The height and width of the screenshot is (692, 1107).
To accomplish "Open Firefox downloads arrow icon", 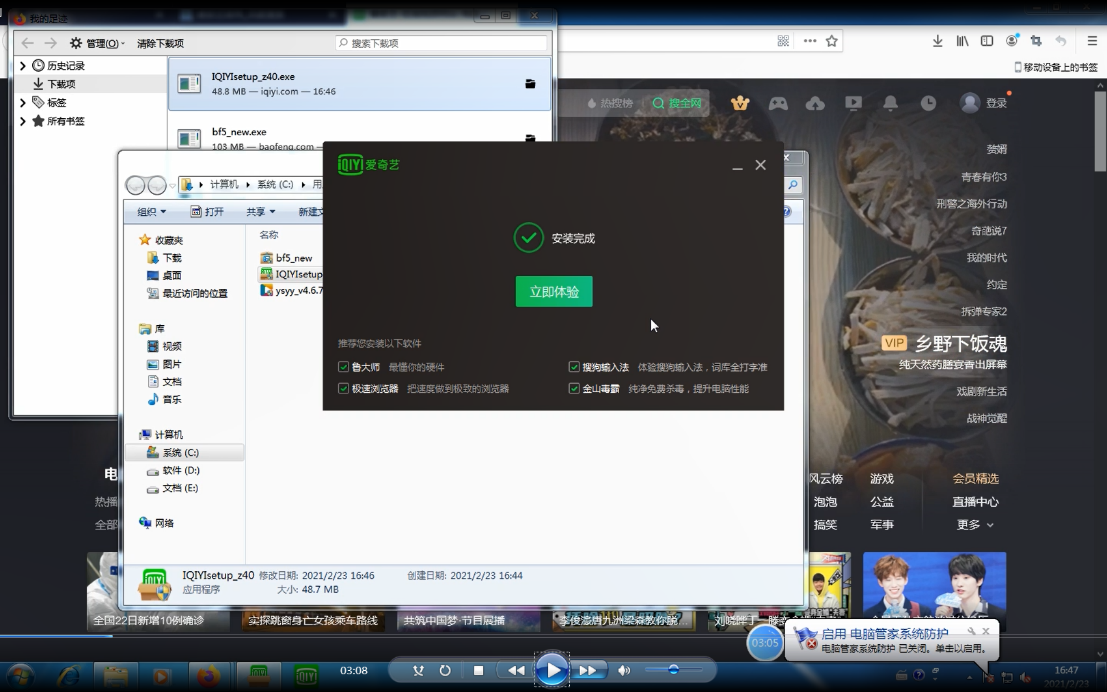I will point(938,41).
